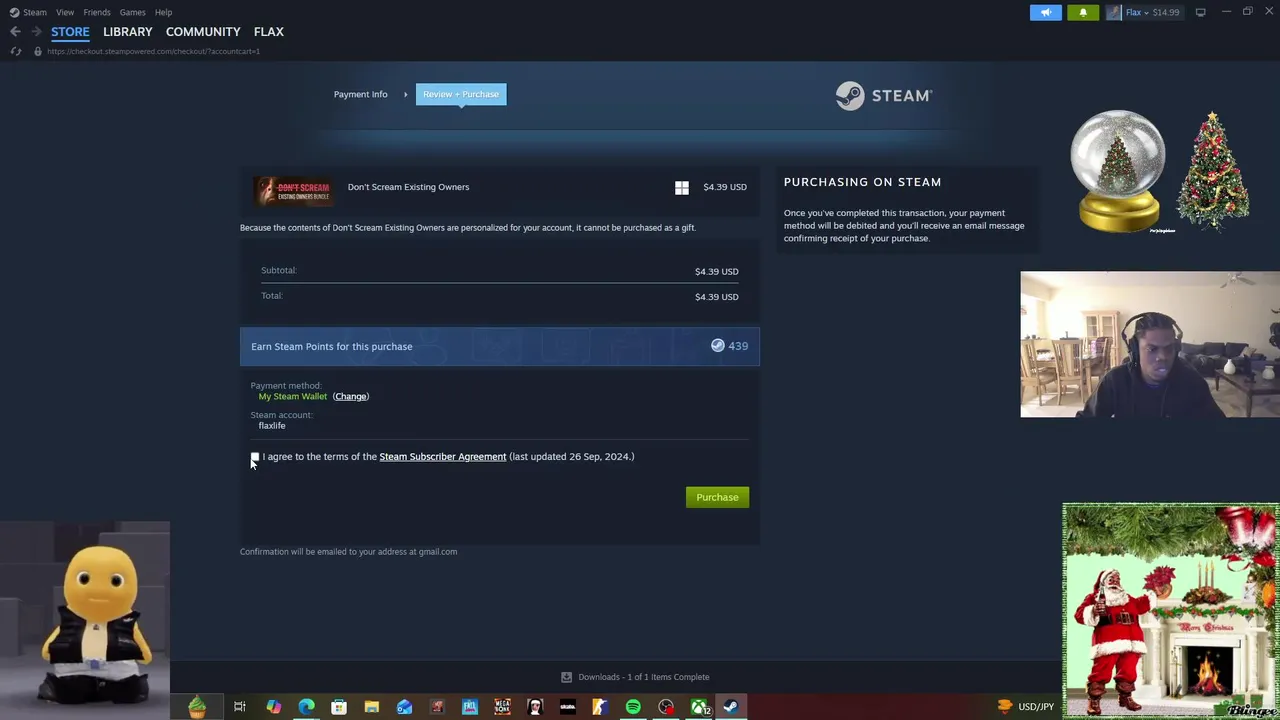1280x720 pixels.
Task: Click the USD/JPY taskbar widget
Action: [1026, 707]
